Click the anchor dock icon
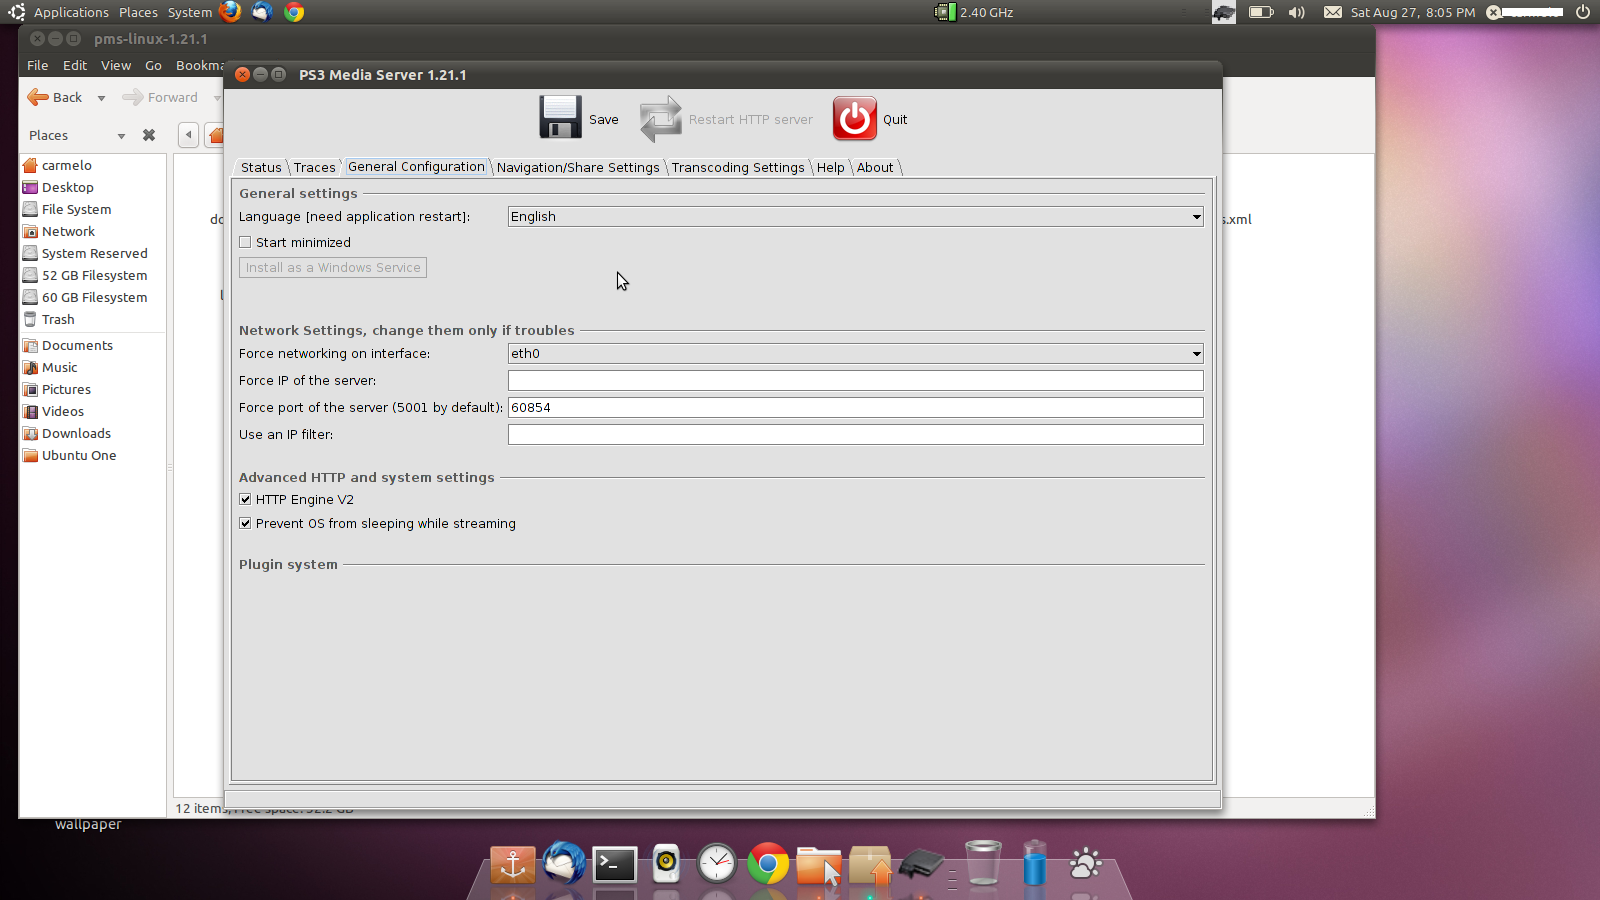This screenshot has width=1600, height=900. click(x=513, y=864)
